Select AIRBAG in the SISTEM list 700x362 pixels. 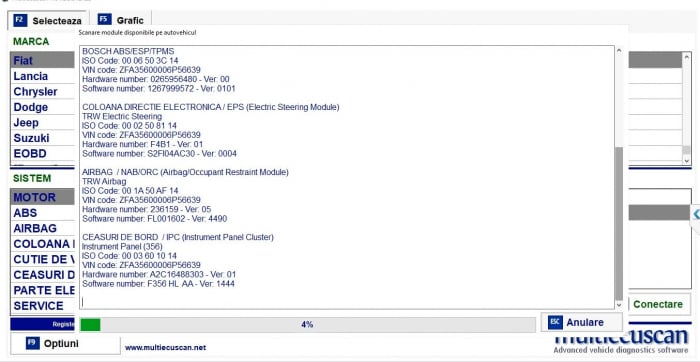[42, 228]
